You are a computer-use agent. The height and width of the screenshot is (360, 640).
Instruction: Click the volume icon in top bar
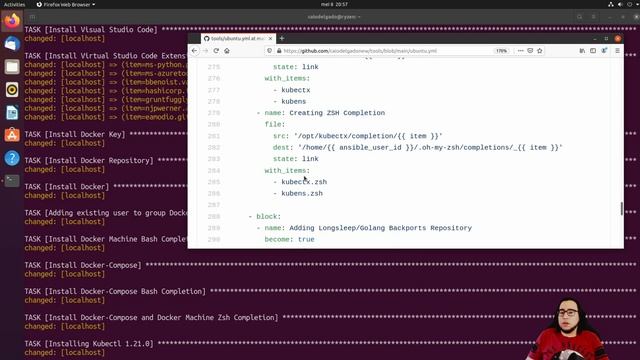[x=620, y=4]
